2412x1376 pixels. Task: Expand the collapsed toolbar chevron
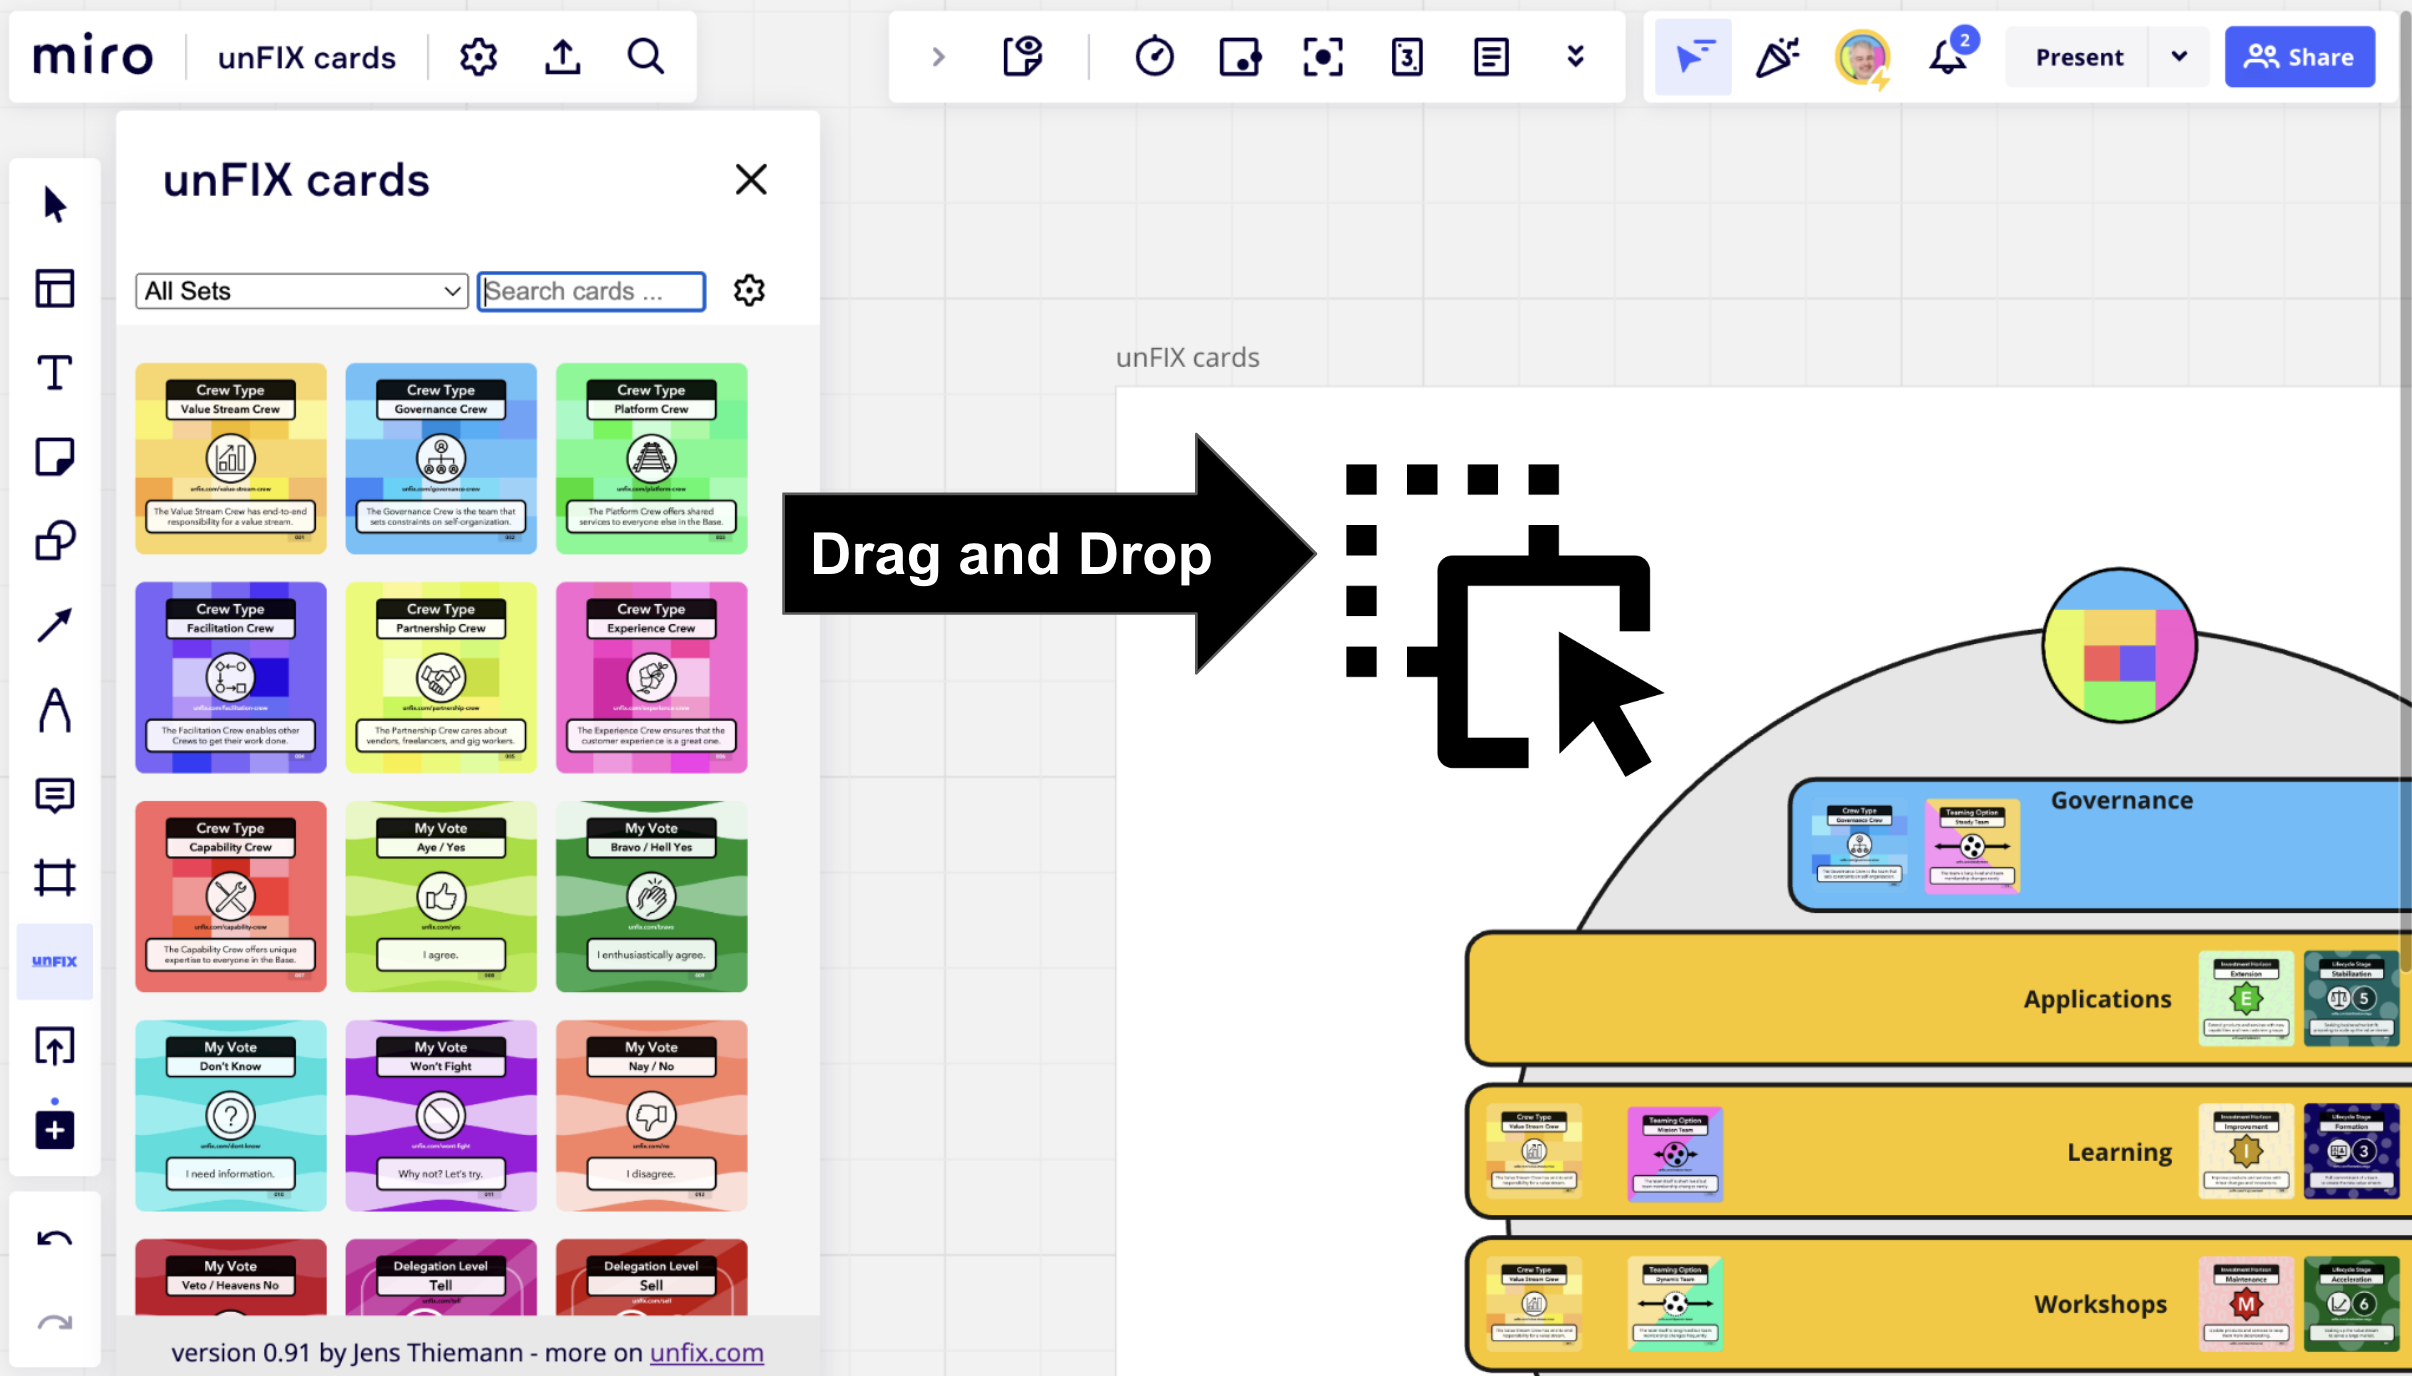(x=938, y=57)
